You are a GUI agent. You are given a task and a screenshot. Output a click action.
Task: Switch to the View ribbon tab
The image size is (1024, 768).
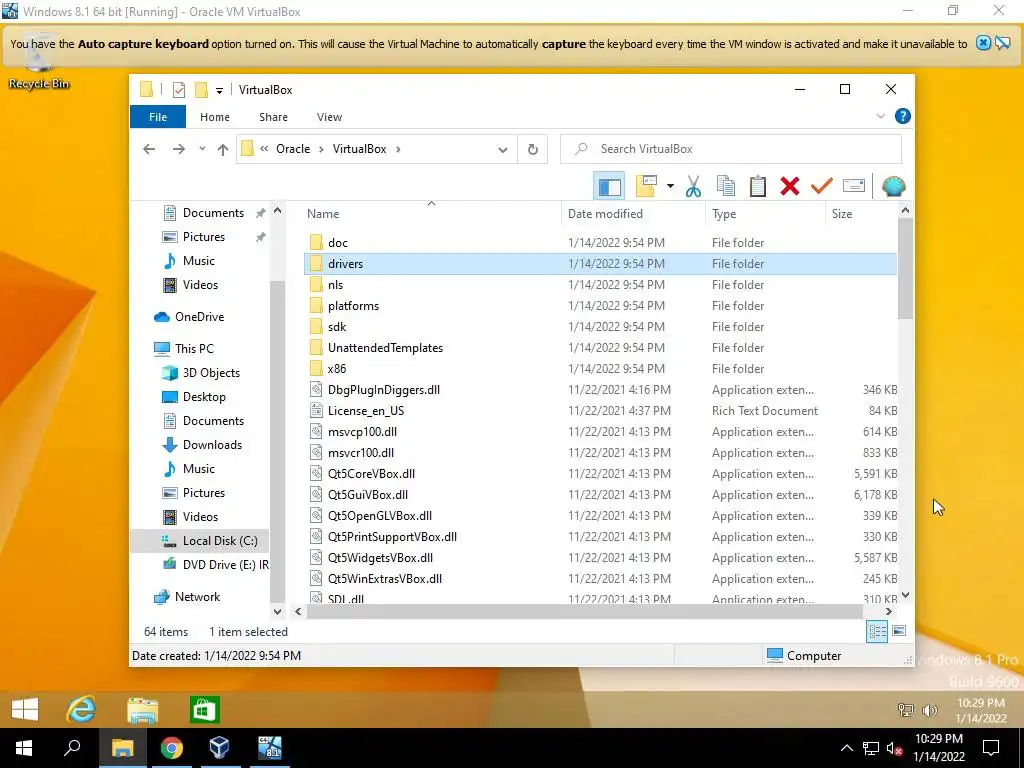[x=329, y=117]
